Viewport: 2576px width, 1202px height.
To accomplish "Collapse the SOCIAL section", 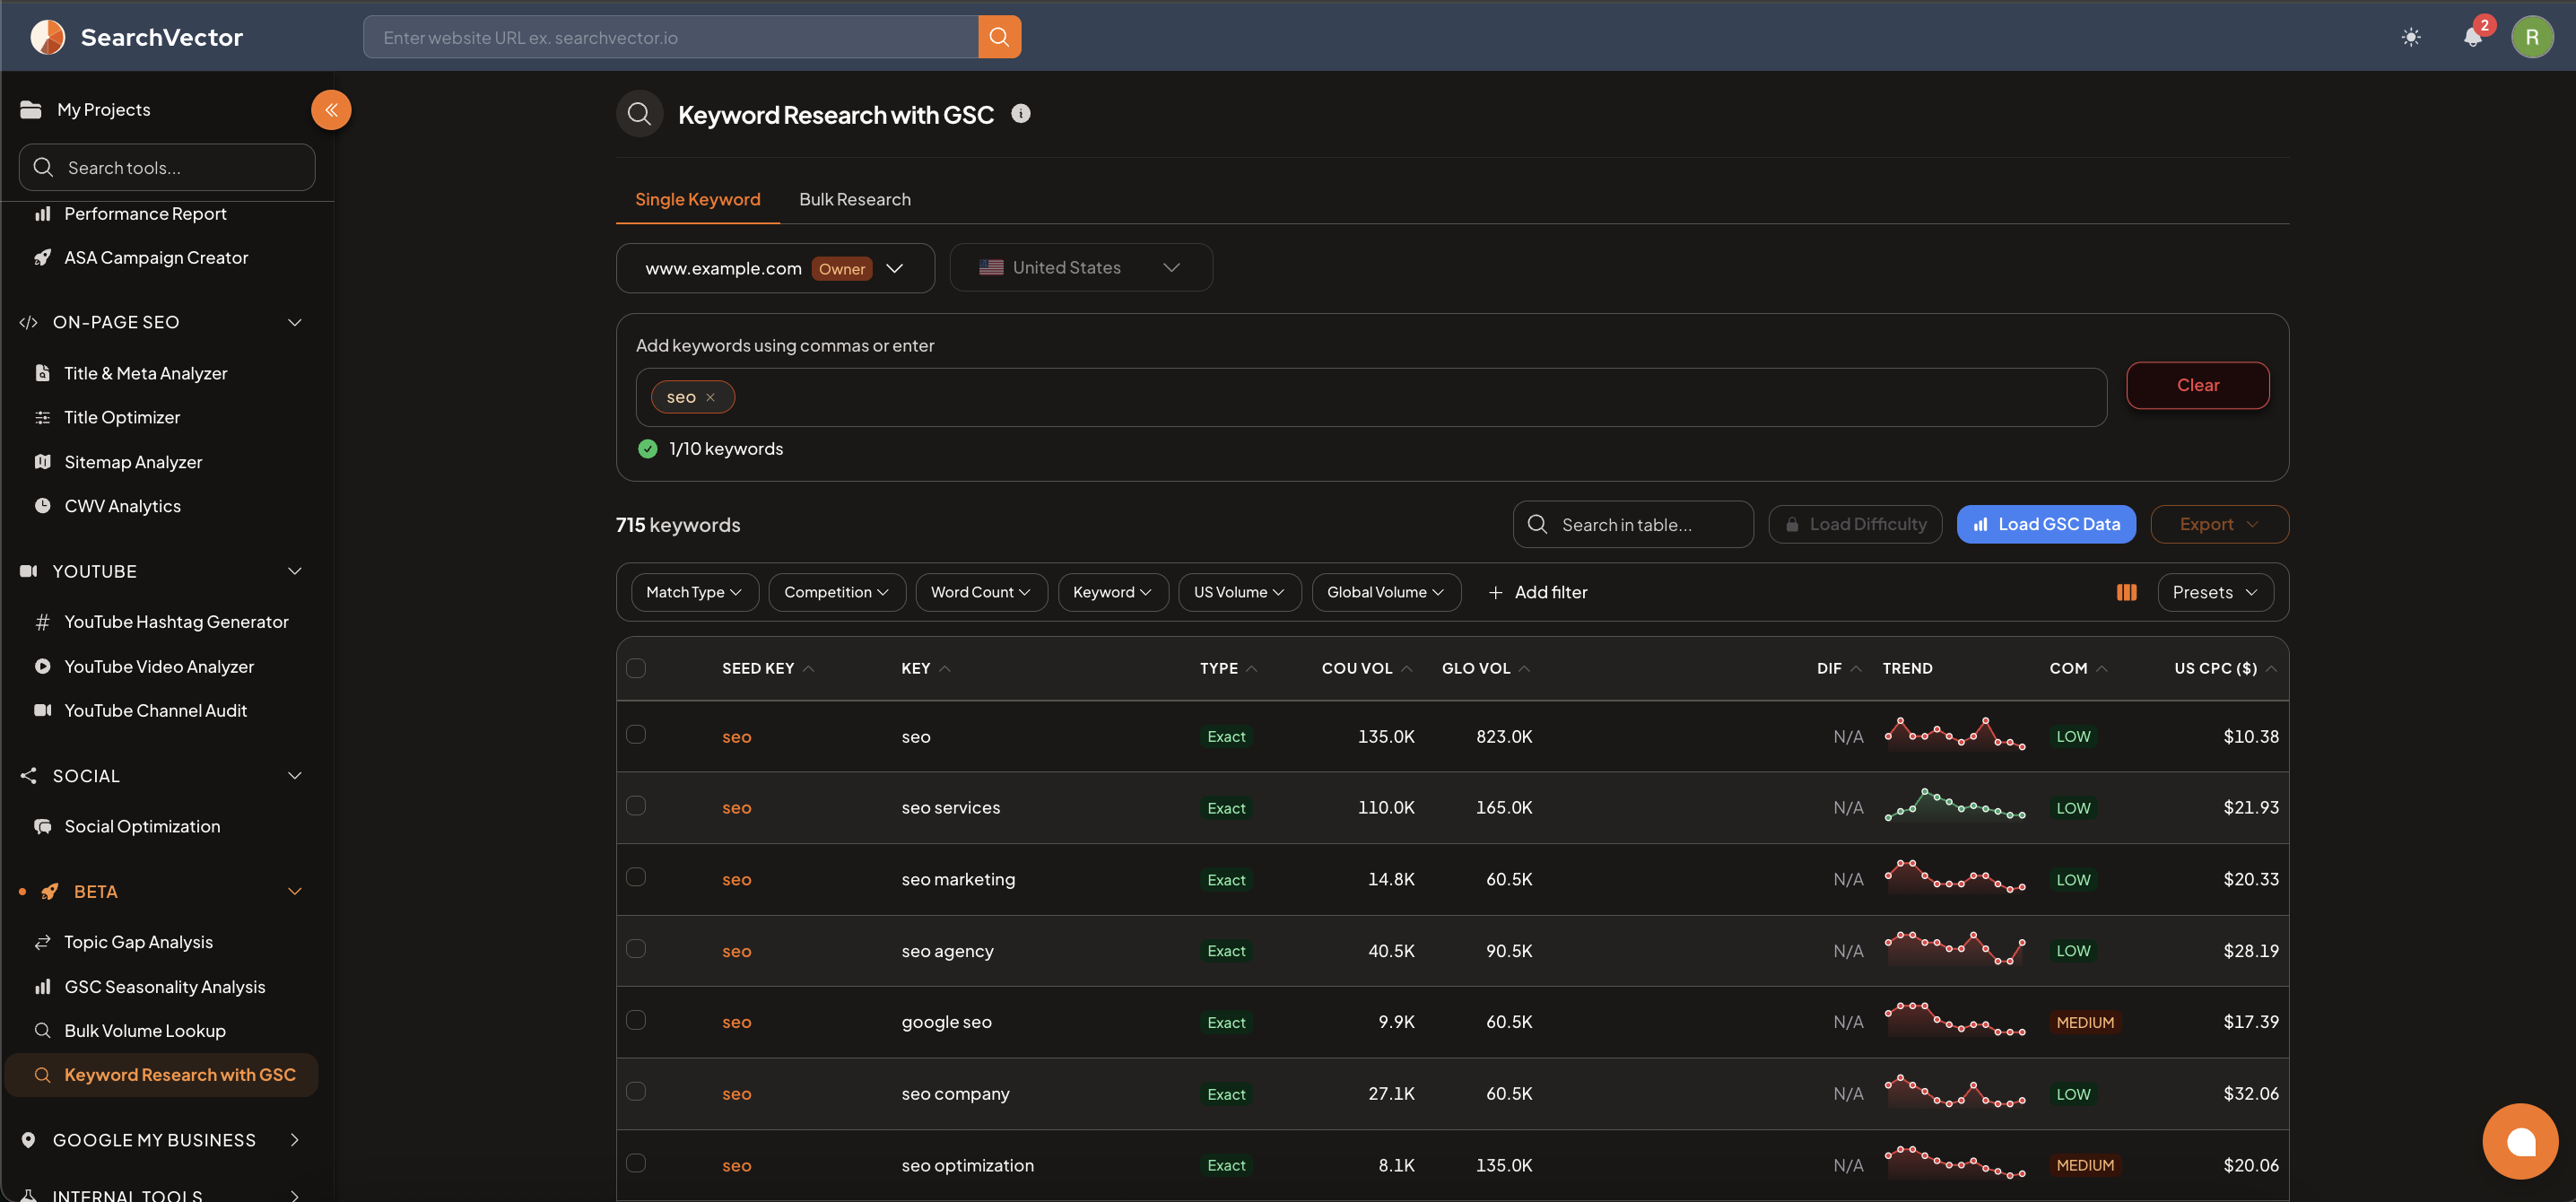I will 294,776.
